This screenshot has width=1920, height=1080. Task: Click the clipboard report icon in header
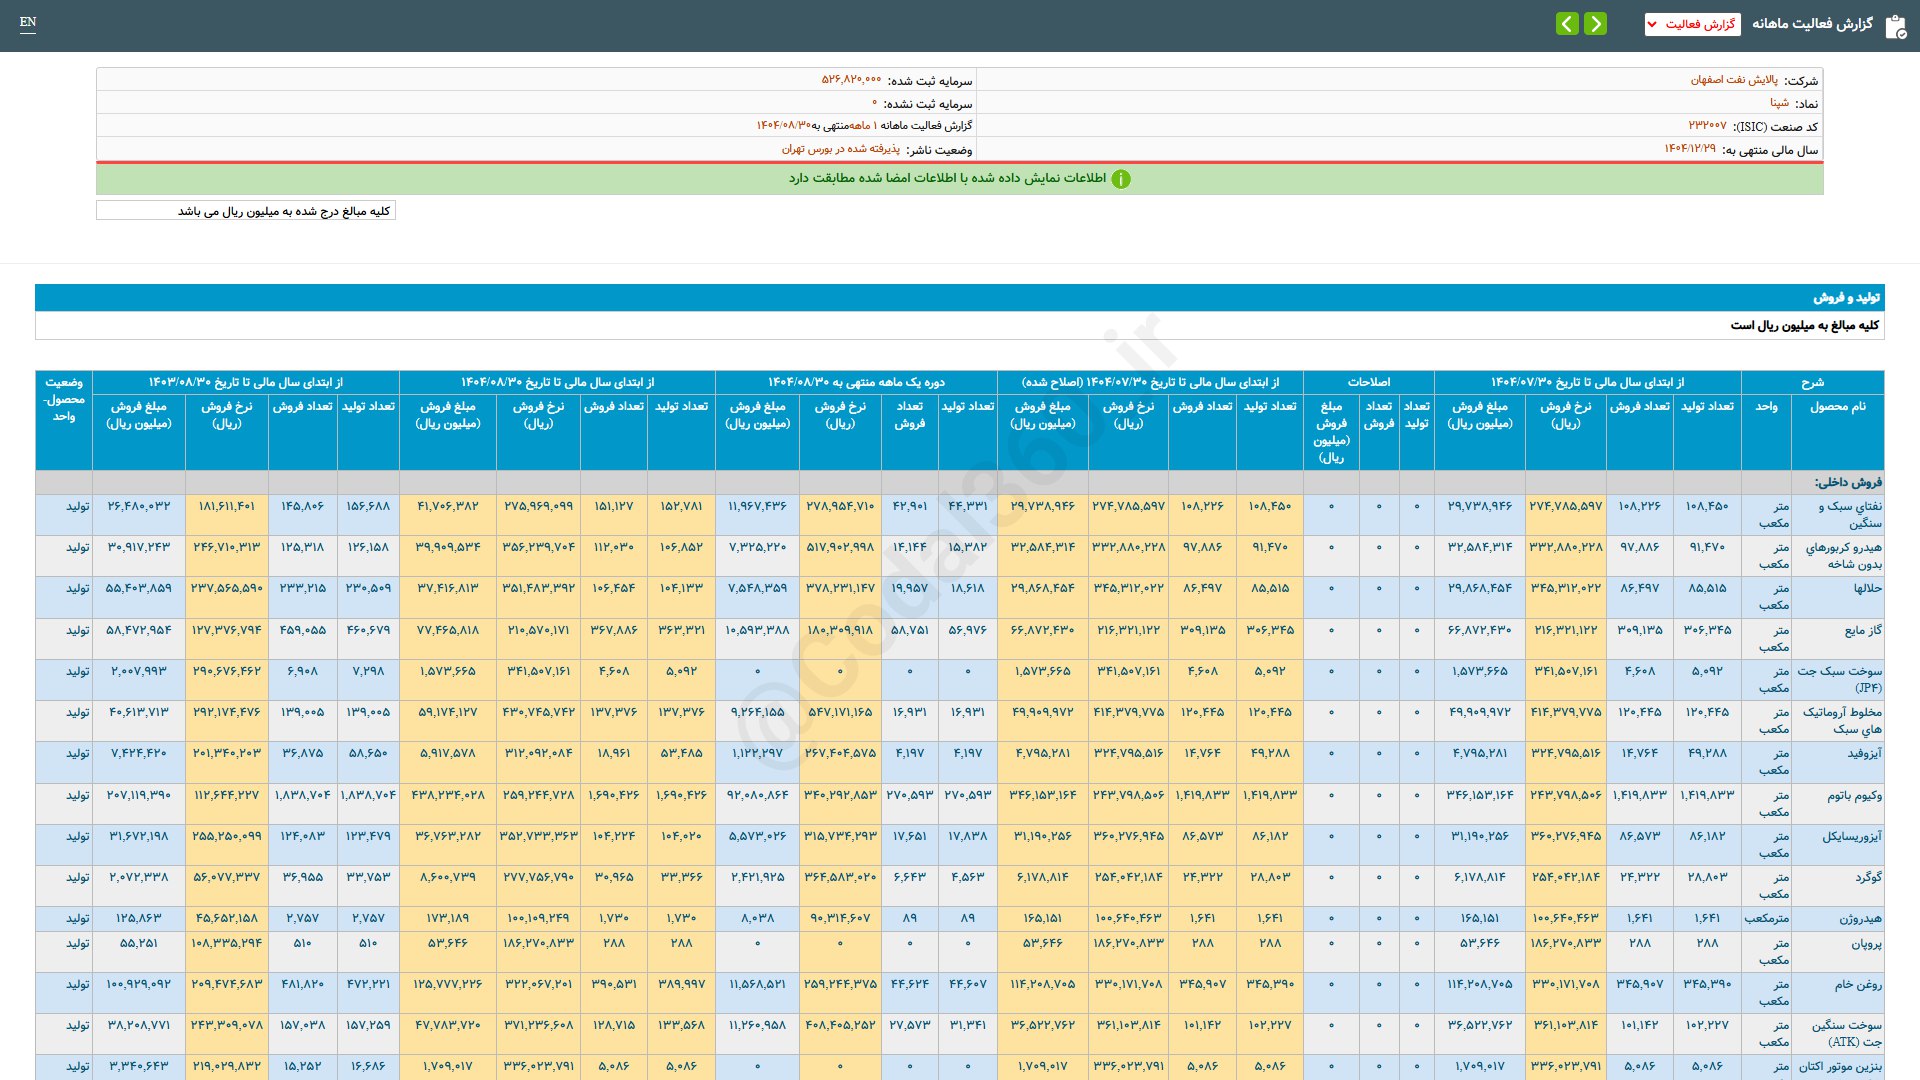click(x=1895, y=26)
